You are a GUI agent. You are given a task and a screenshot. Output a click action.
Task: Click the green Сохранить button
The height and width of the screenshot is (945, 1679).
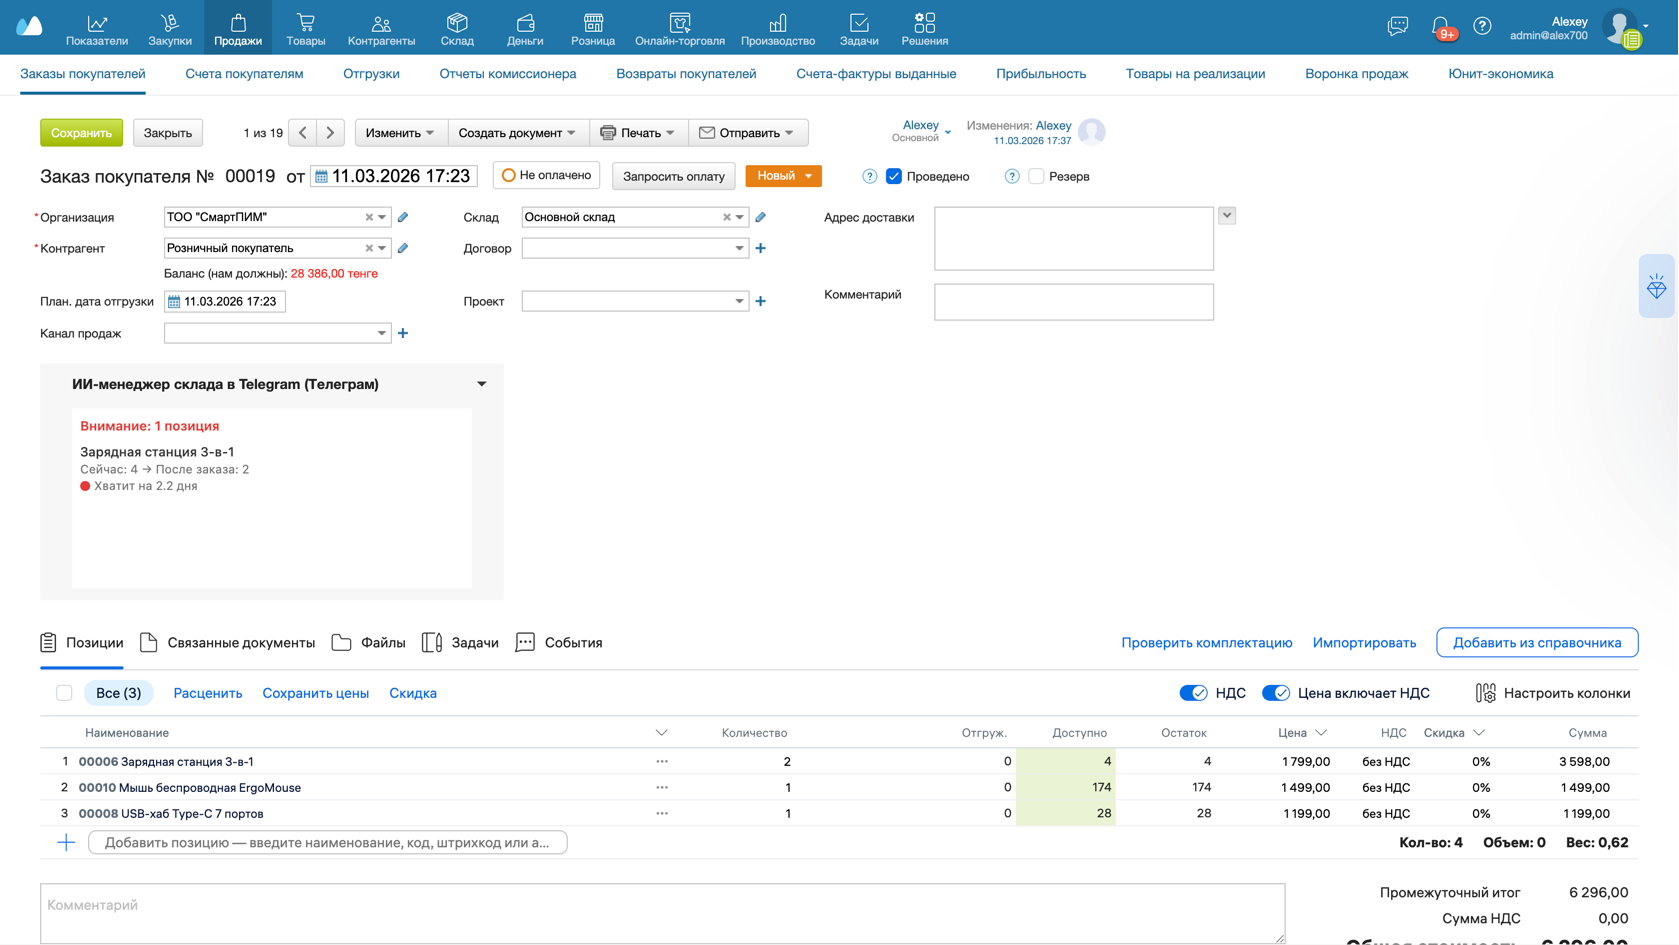81,133
